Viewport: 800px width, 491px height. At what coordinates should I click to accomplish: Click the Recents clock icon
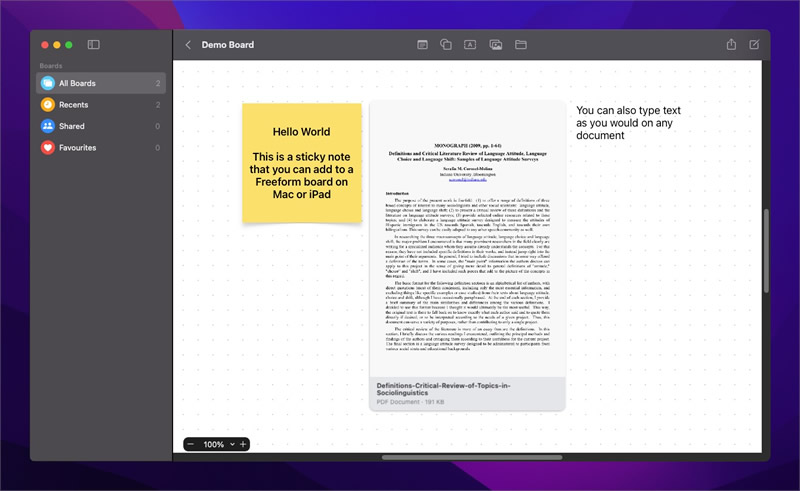pos(48,105)
